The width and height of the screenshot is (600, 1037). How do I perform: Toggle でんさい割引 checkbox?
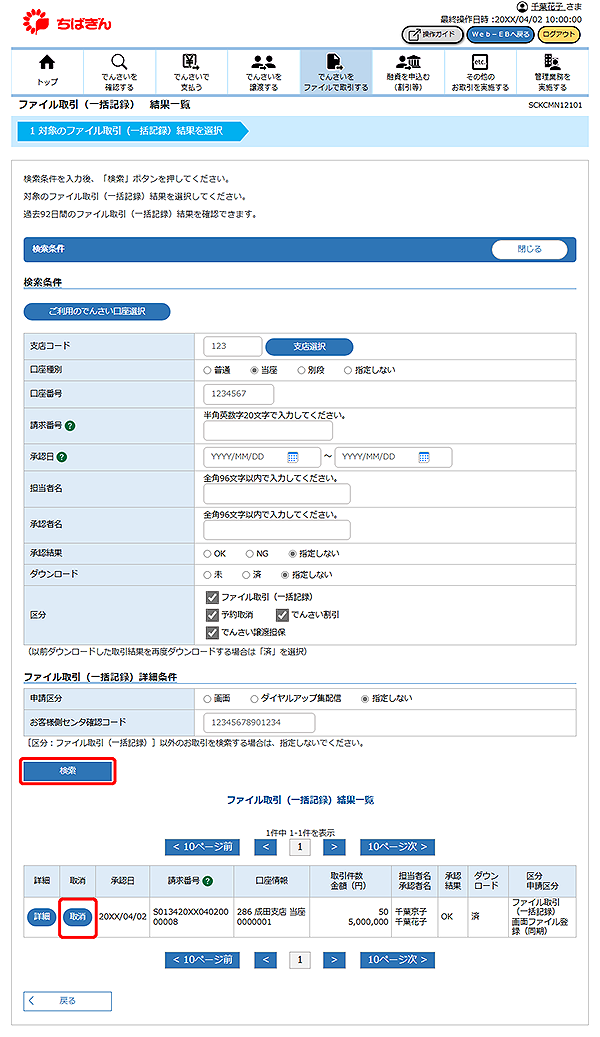282,615
